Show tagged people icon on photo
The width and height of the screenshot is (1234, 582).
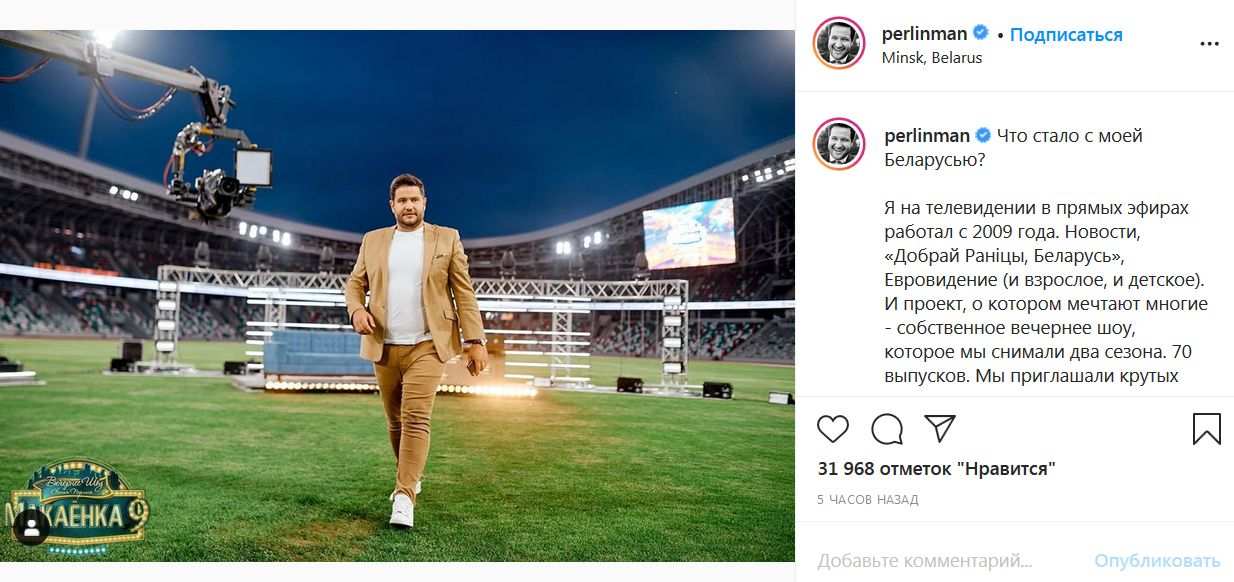point(31,526)
